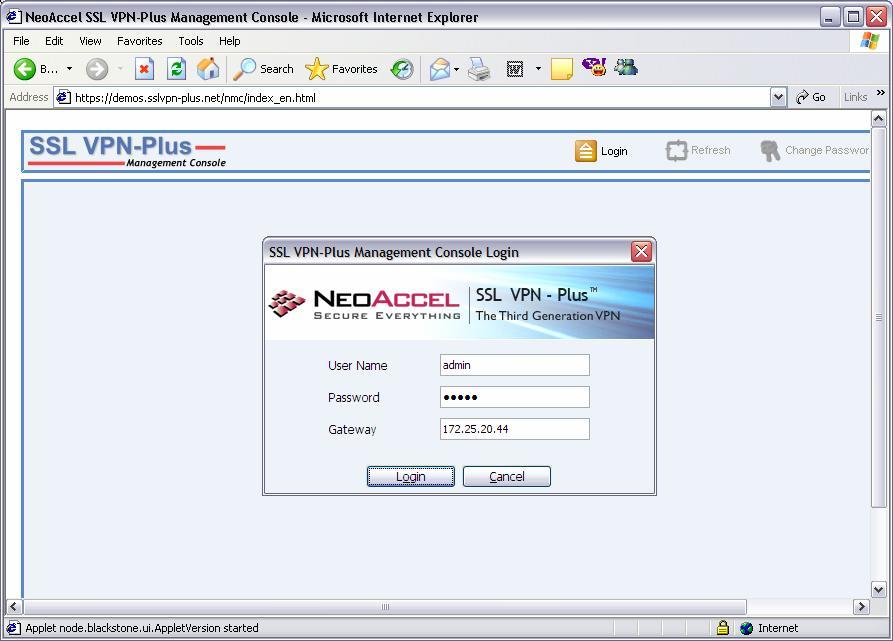Click the Back arrow in IE toolbar

(24, 69)
